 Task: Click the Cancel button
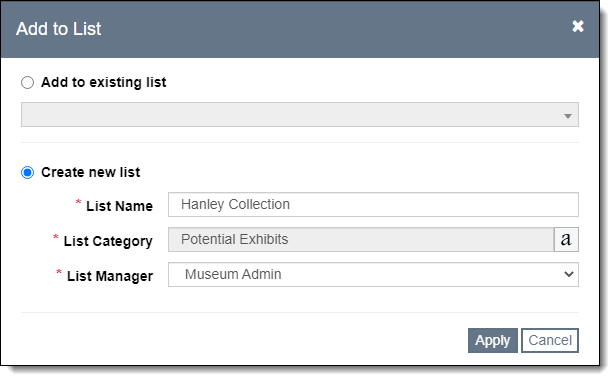550,340
